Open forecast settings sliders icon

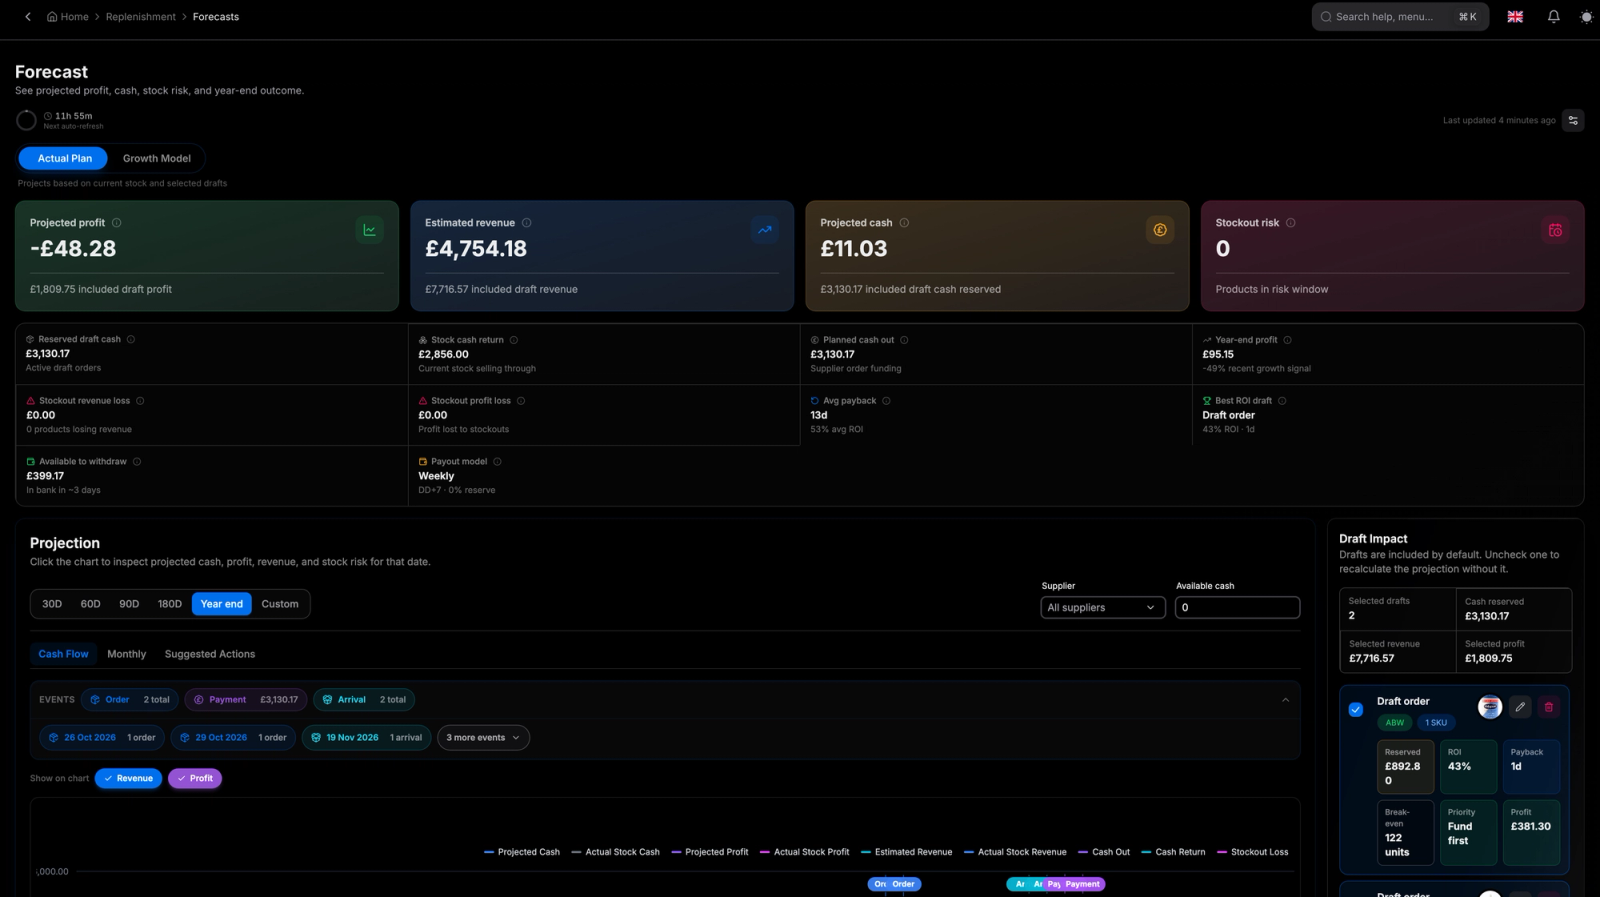coord(1573,120)
